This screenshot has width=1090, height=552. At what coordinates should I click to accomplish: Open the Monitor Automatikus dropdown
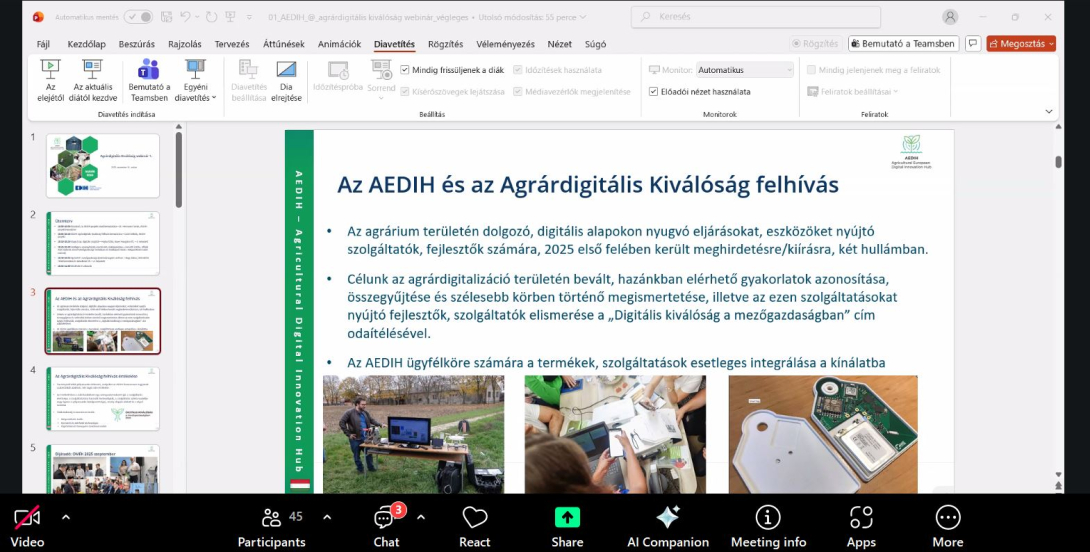(744, 70)
